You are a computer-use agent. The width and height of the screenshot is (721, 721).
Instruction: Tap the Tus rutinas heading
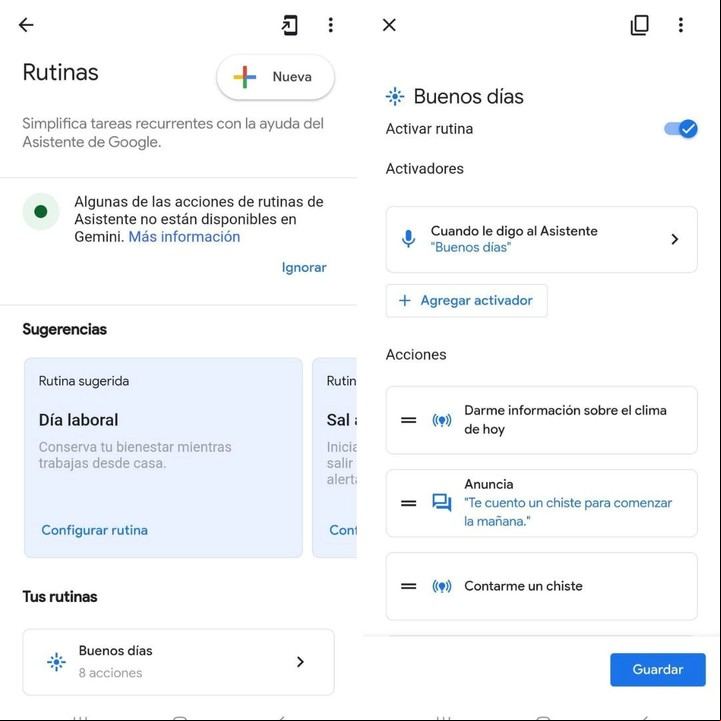[60, 597]
